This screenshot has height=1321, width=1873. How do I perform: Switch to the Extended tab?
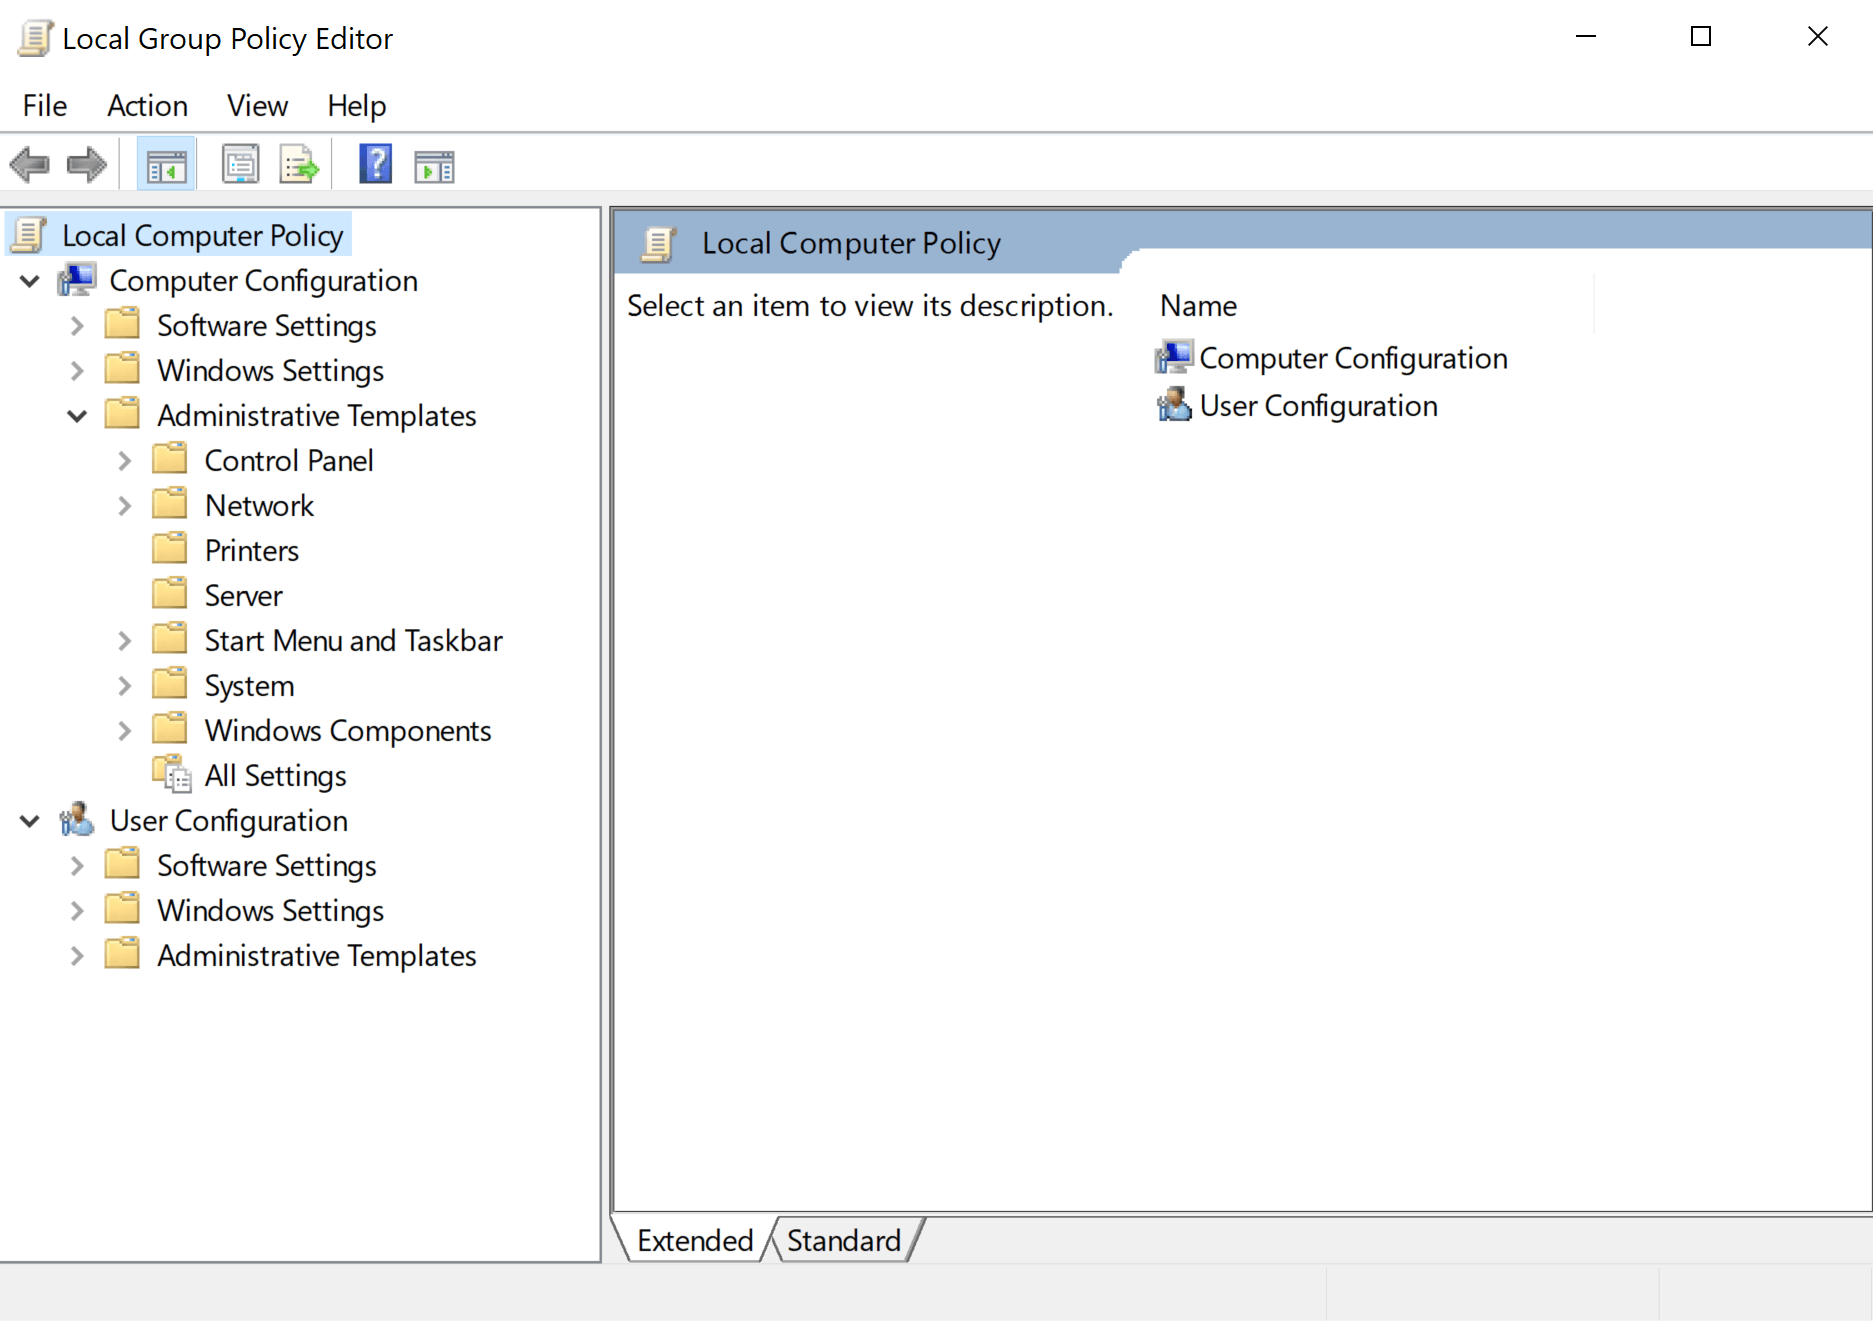coord(694,1240)
